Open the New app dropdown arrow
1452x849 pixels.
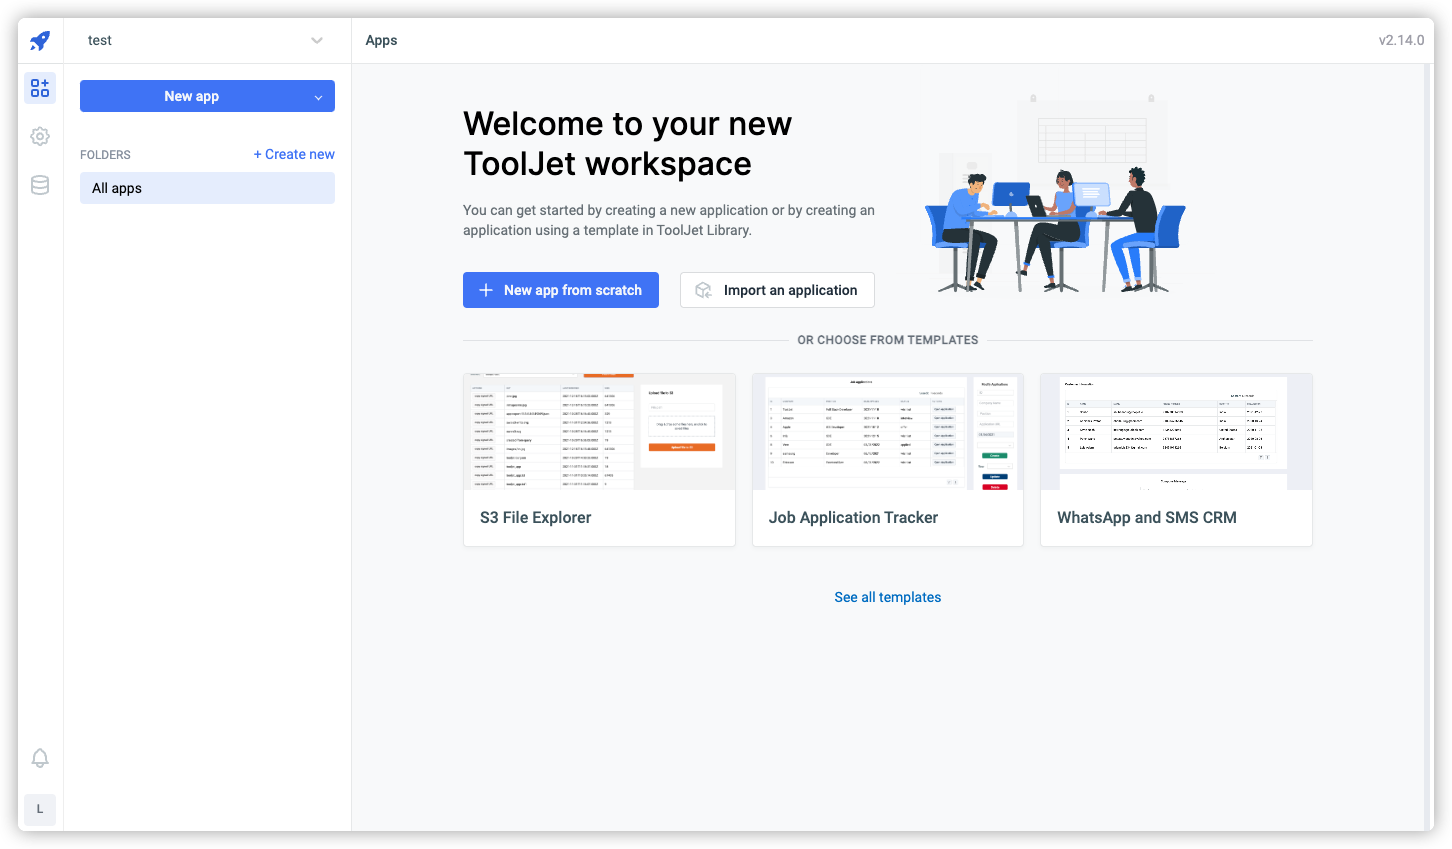click(319, 97)
